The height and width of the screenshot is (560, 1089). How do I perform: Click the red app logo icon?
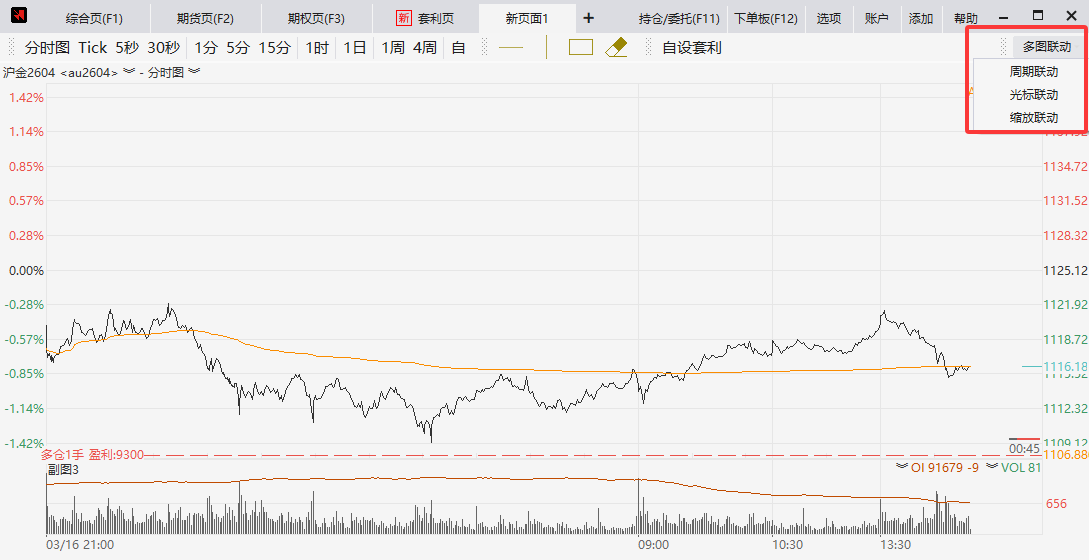(x=18, y=17)
